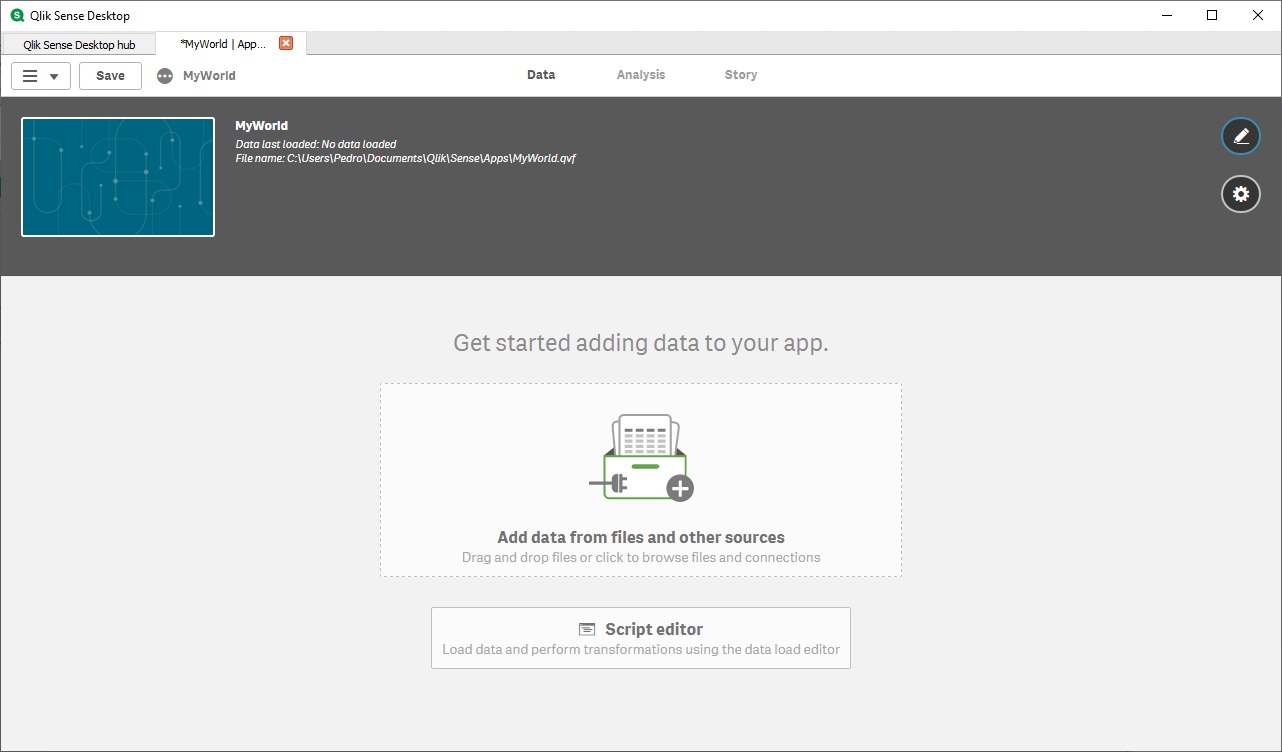Select the Qlik Sense Desktop hub tab
This screenshot has width=1282, height=752.
coord(79,44)
